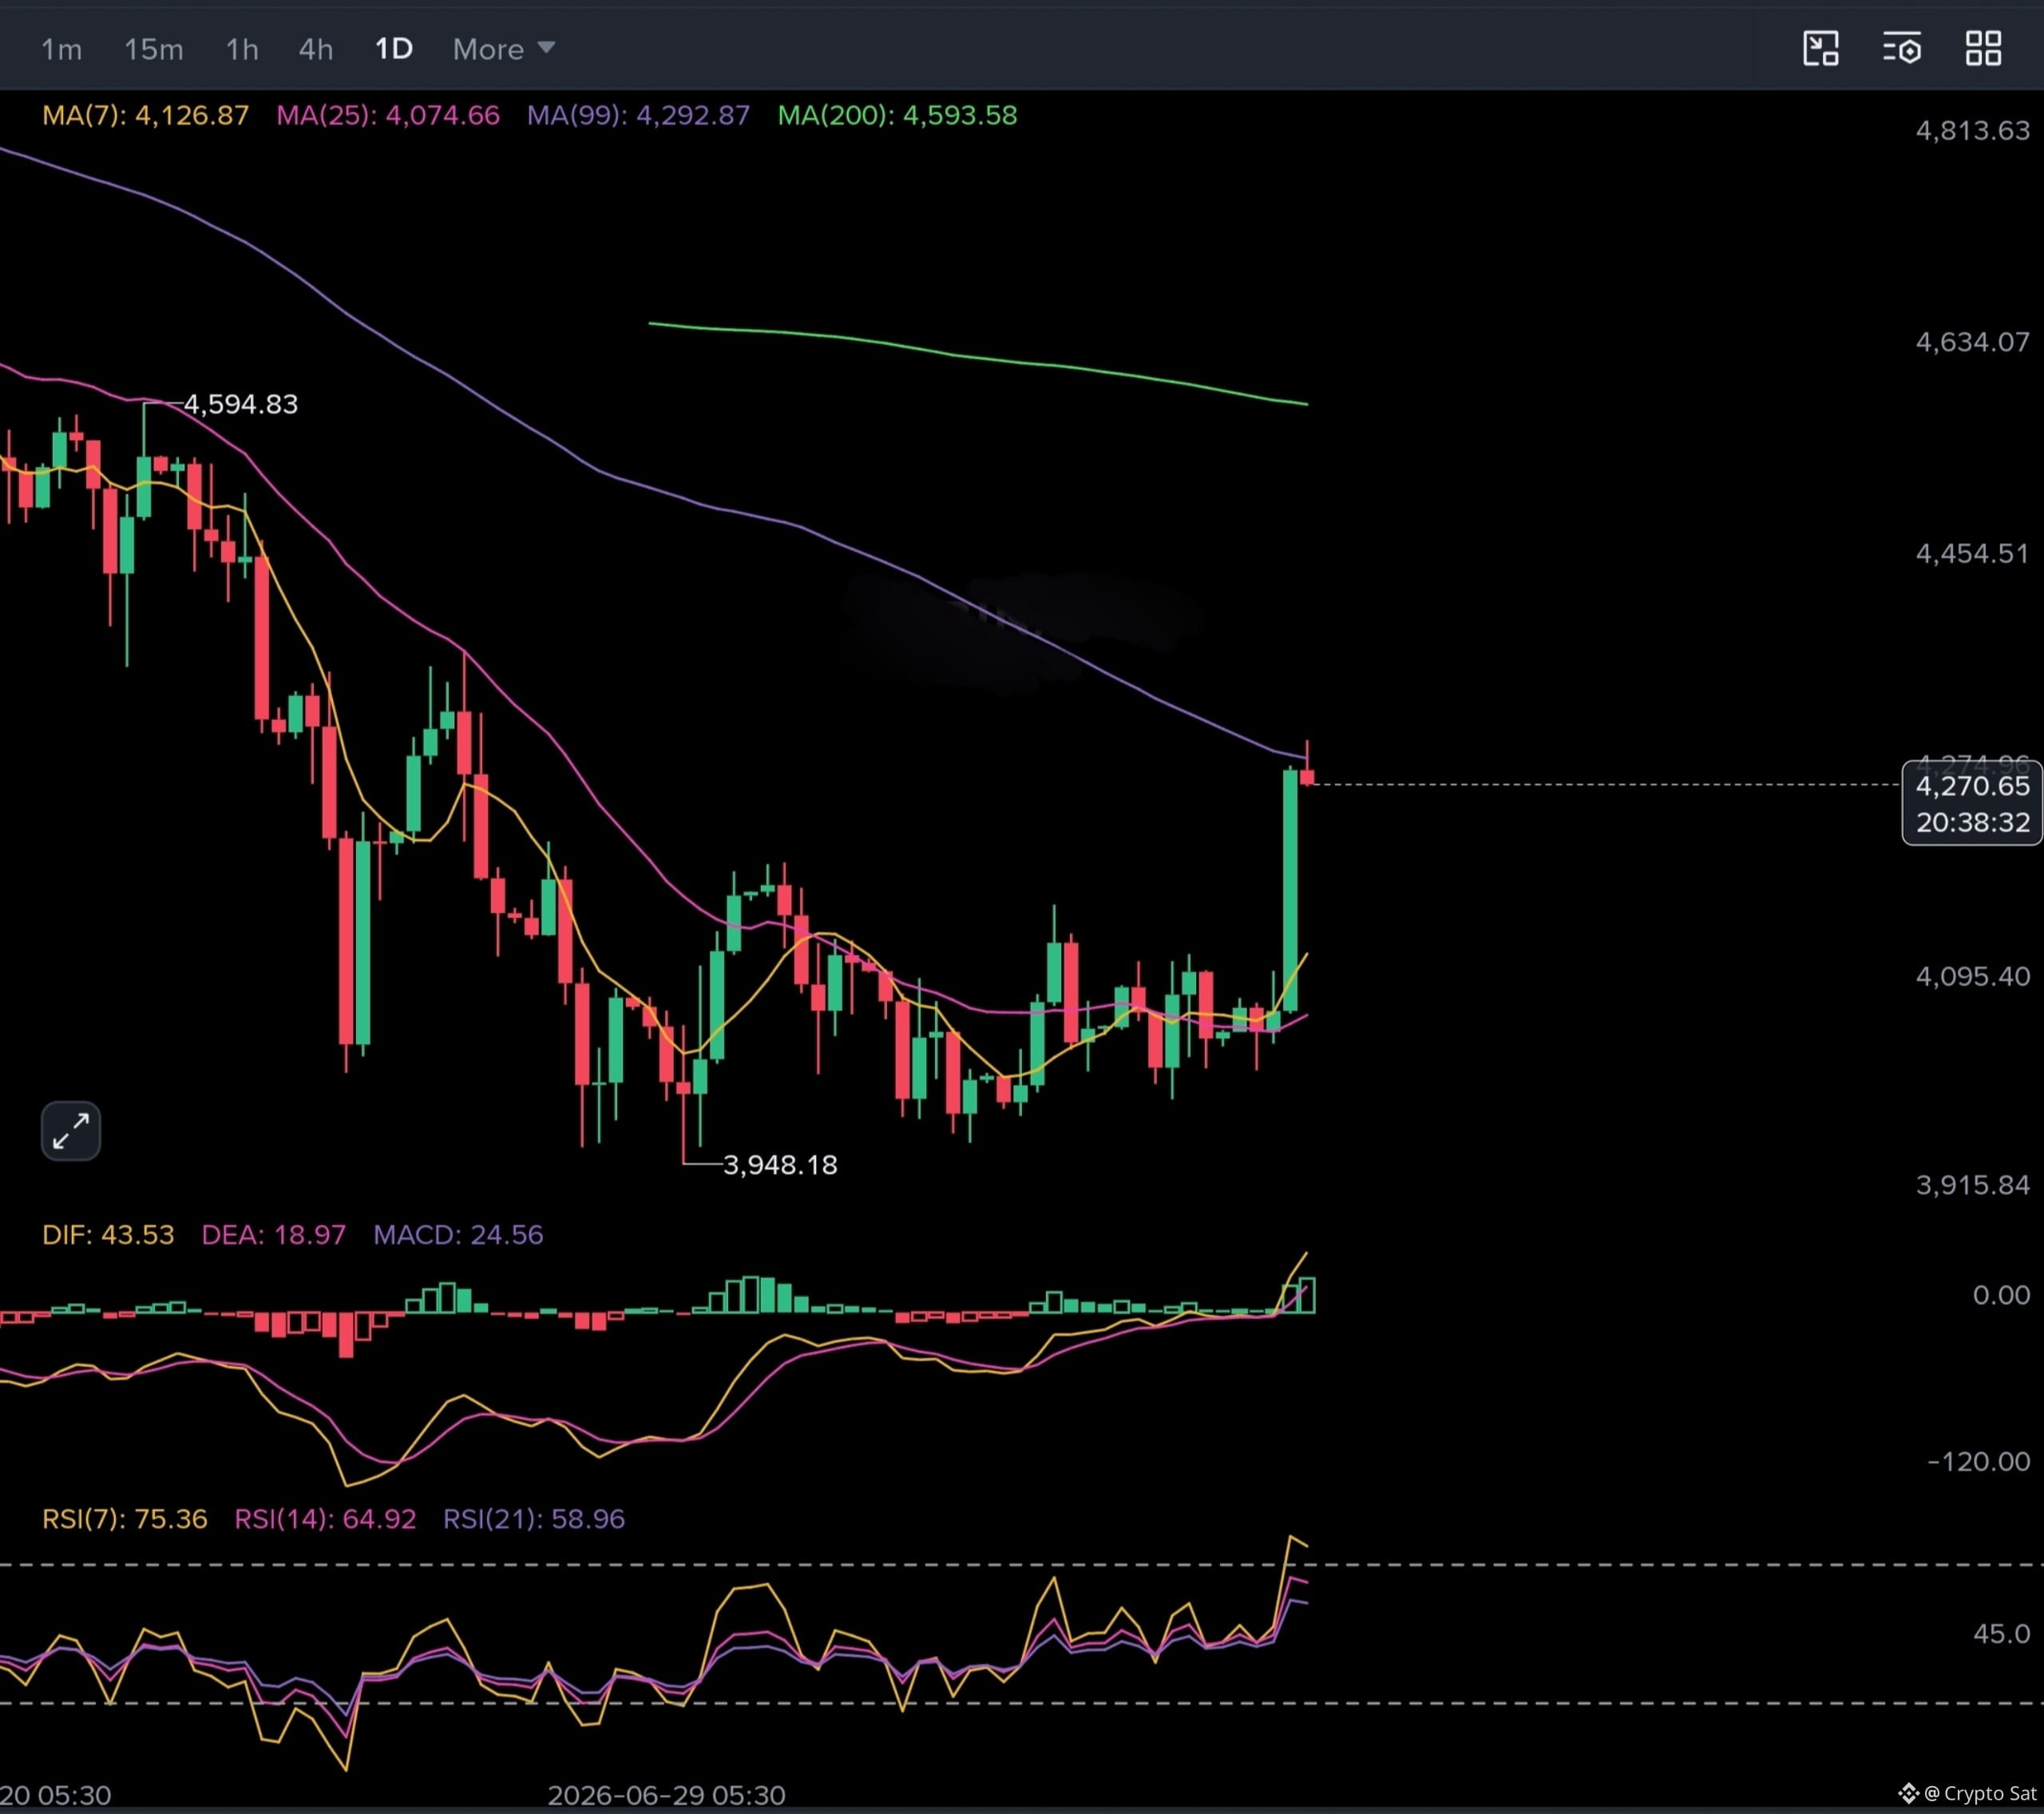Choose the 1h chart interval
Viewport: 2044px width, 1814px height.
tap(242, 49)
